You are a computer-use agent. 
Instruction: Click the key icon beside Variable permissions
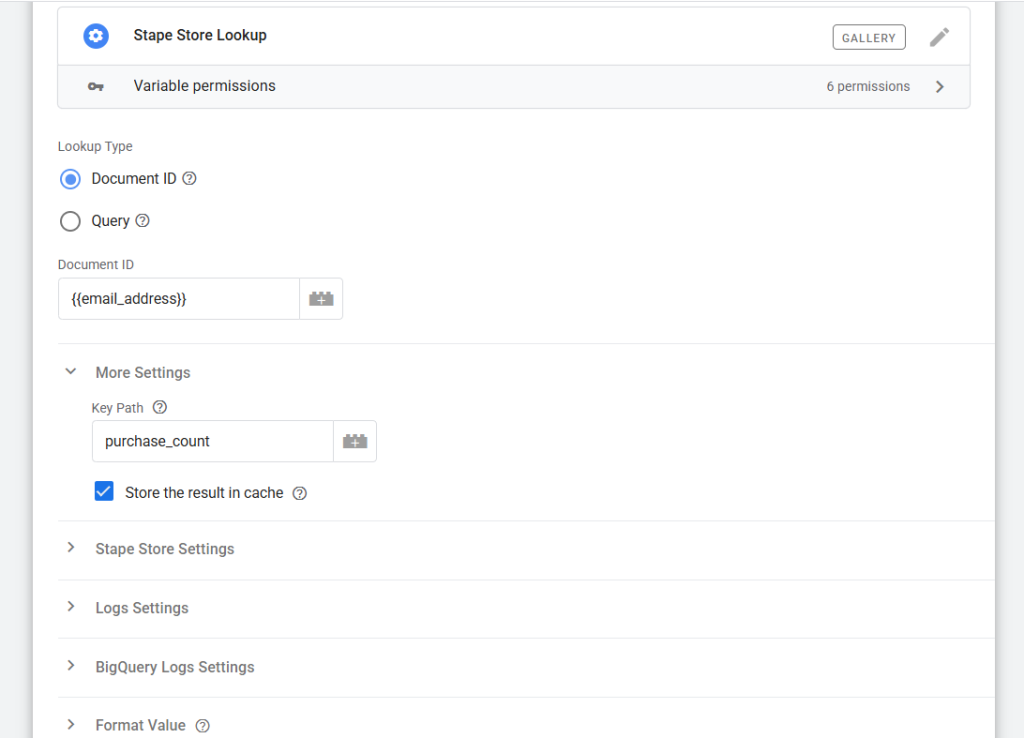pyautogui.click(x=96, y=87)
